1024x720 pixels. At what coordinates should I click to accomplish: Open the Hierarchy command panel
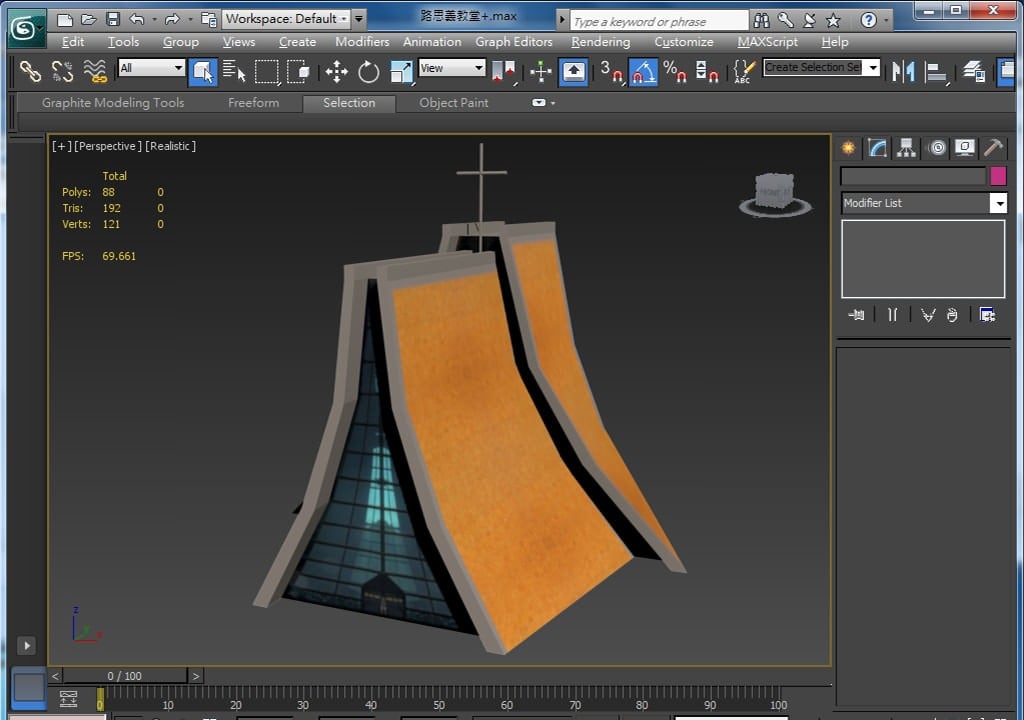pyautogui.click(x=906, y=148)
